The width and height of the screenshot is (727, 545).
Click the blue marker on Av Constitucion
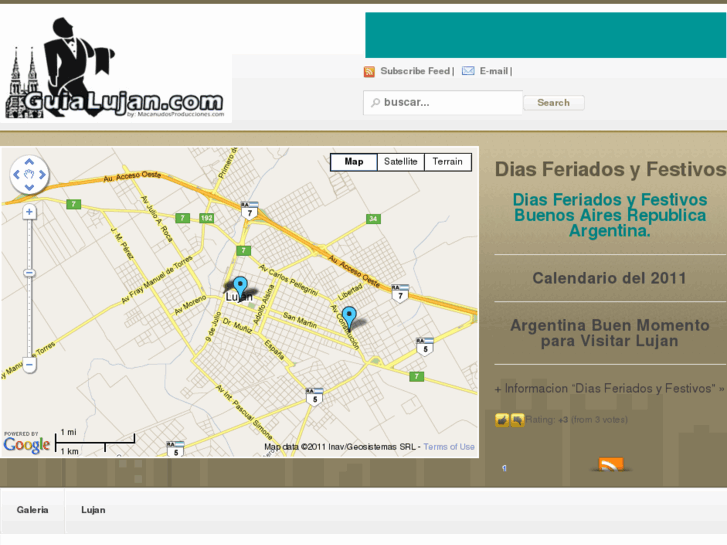pyautogui.click(x=349, y=317)
